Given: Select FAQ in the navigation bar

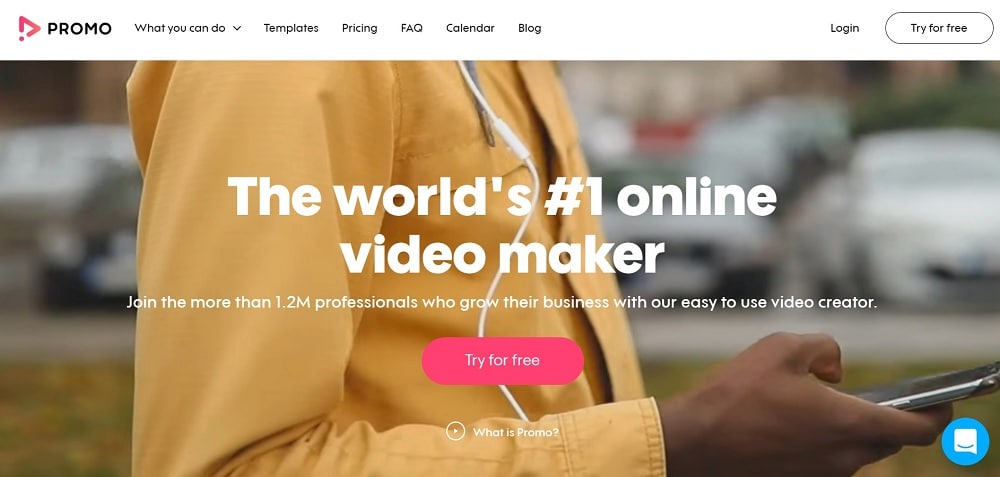Looking at the screenshot, I should (x=411, y=28).
